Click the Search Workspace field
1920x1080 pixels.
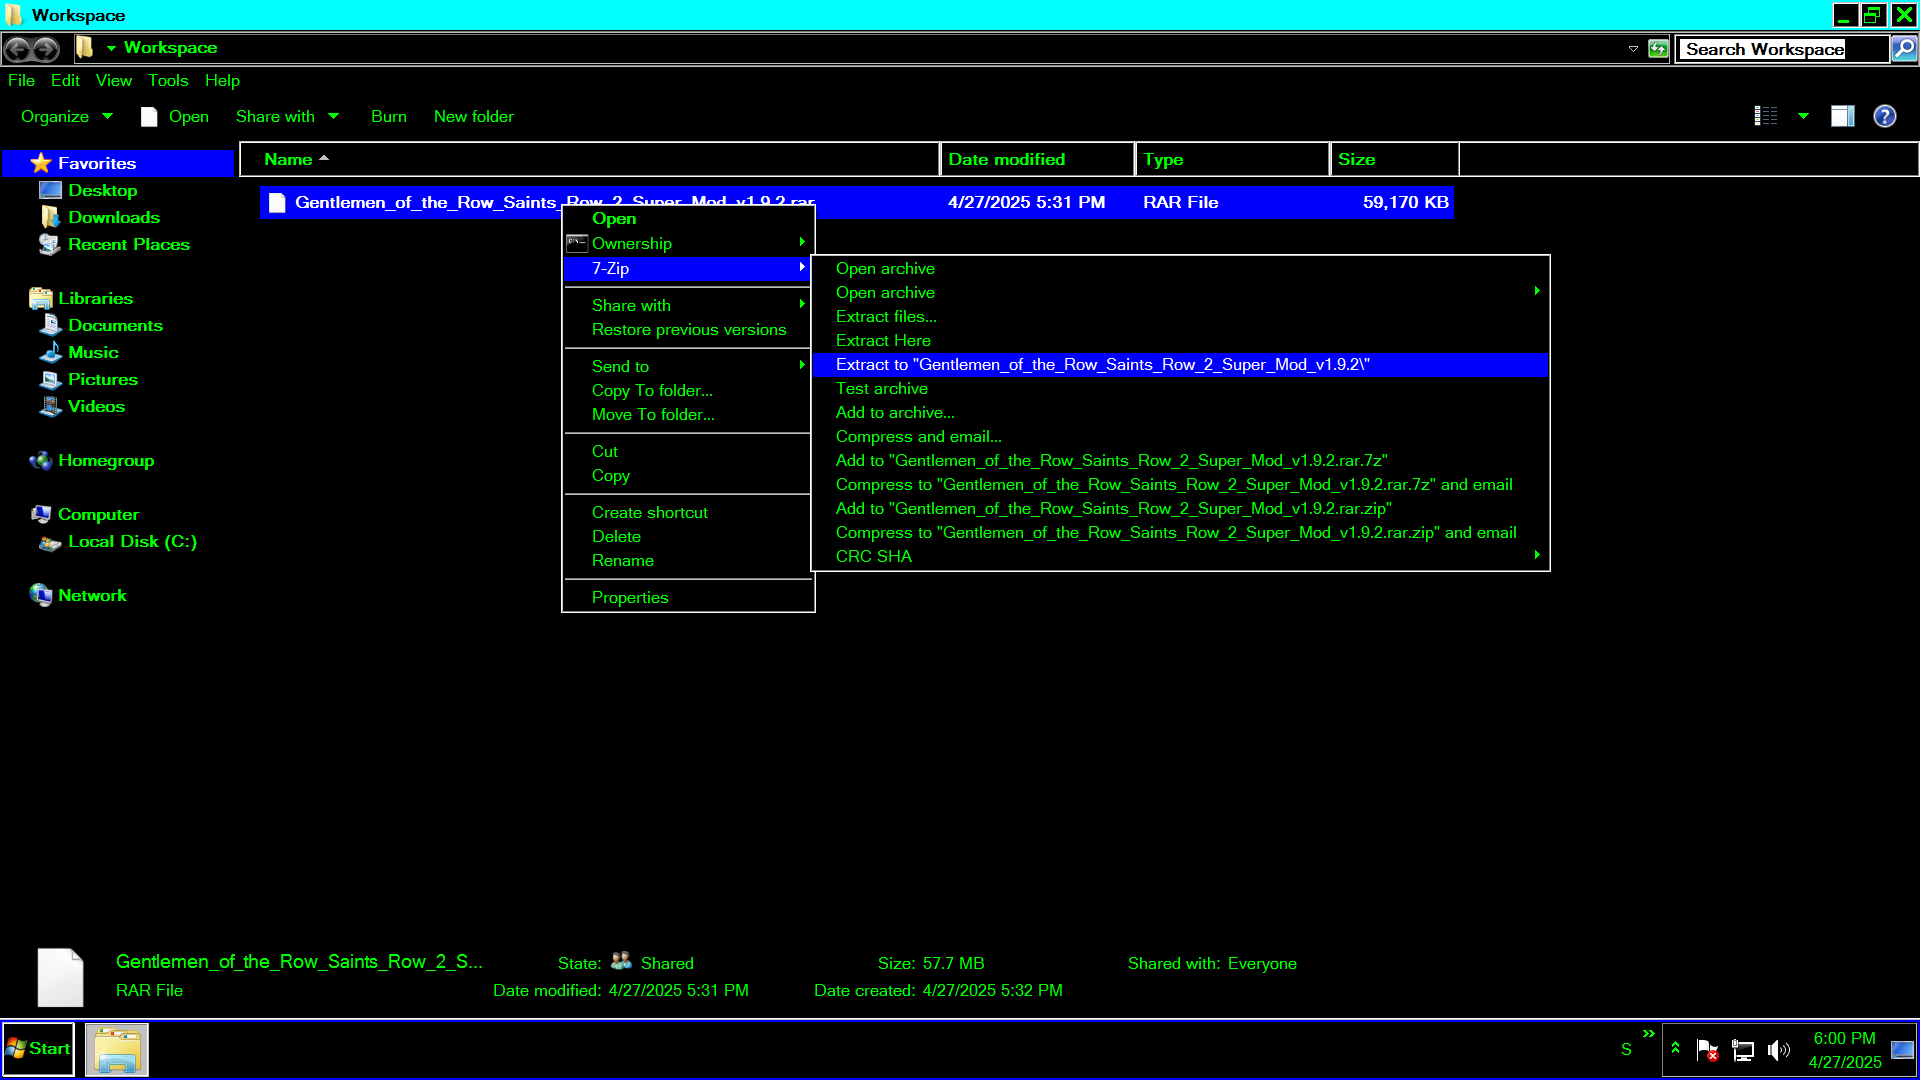tap(1782, 49)
